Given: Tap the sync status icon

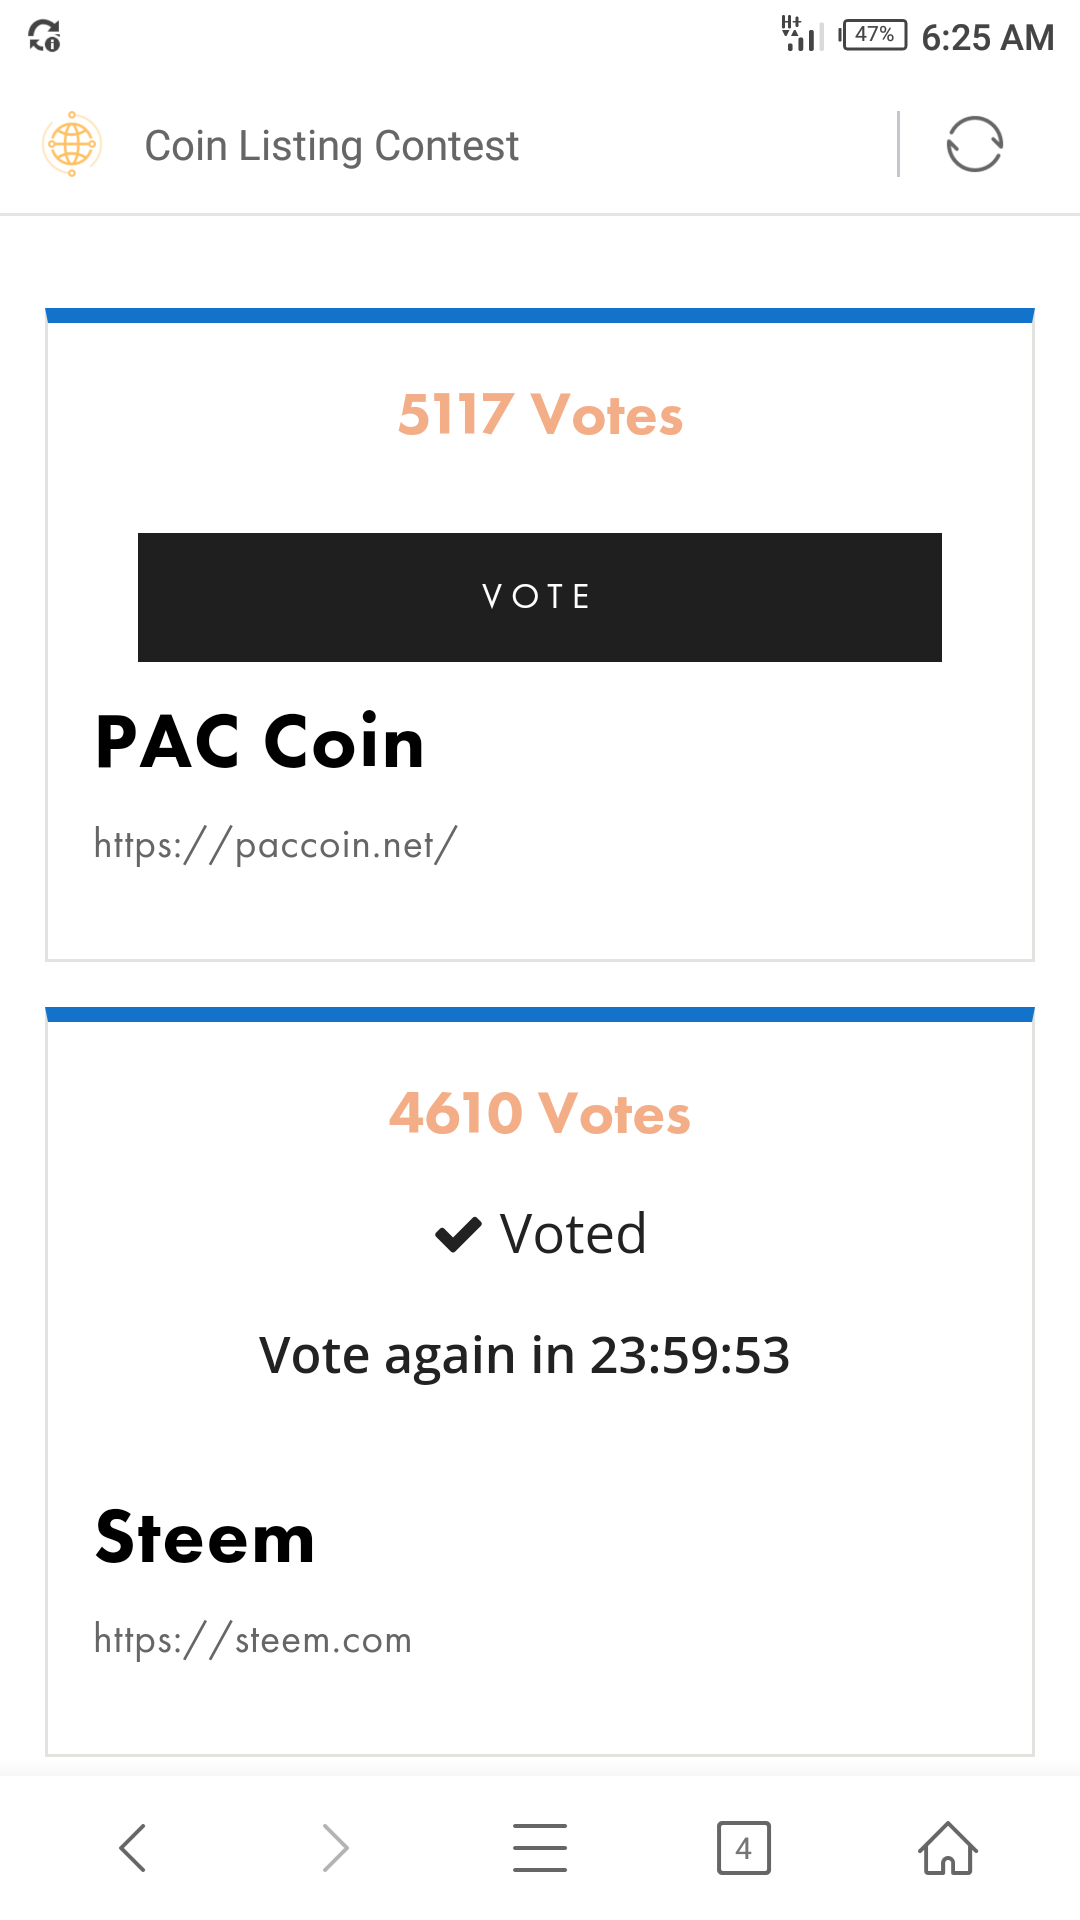Looking at the screenshot, I should click(44, 37).
